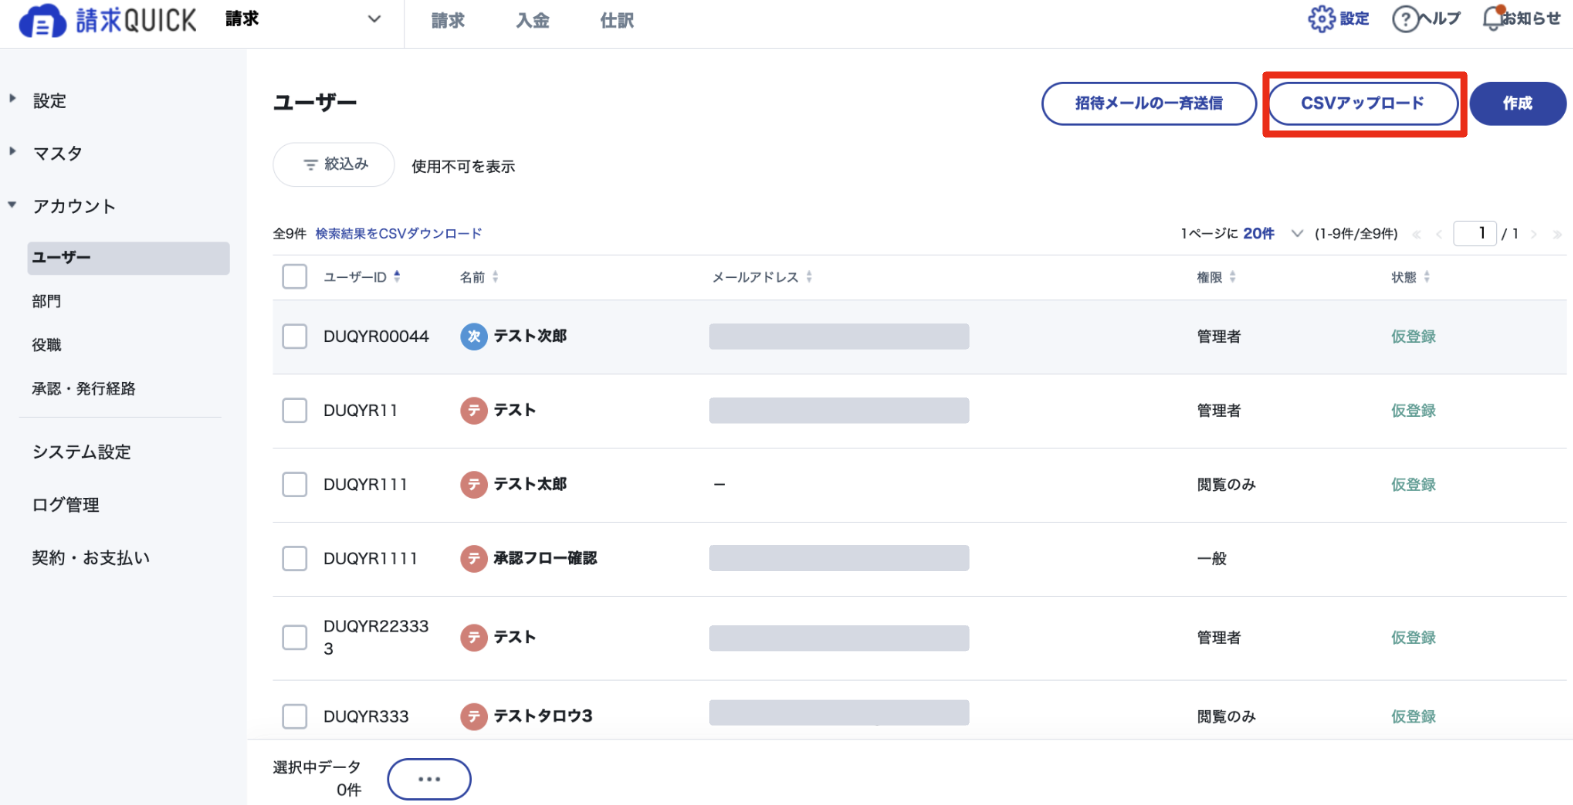Image resolution: width=1573 pixels, height=805 pixels.
Task: Open システム設定 in the sidebar
Action: click(82, 452)
